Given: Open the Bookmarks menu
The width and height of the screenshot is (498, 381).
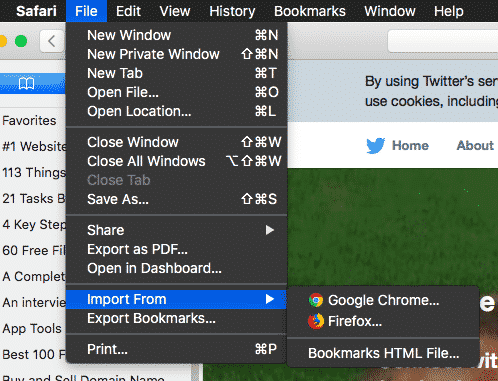Looking at the screenshot, I should pos(310,11).
